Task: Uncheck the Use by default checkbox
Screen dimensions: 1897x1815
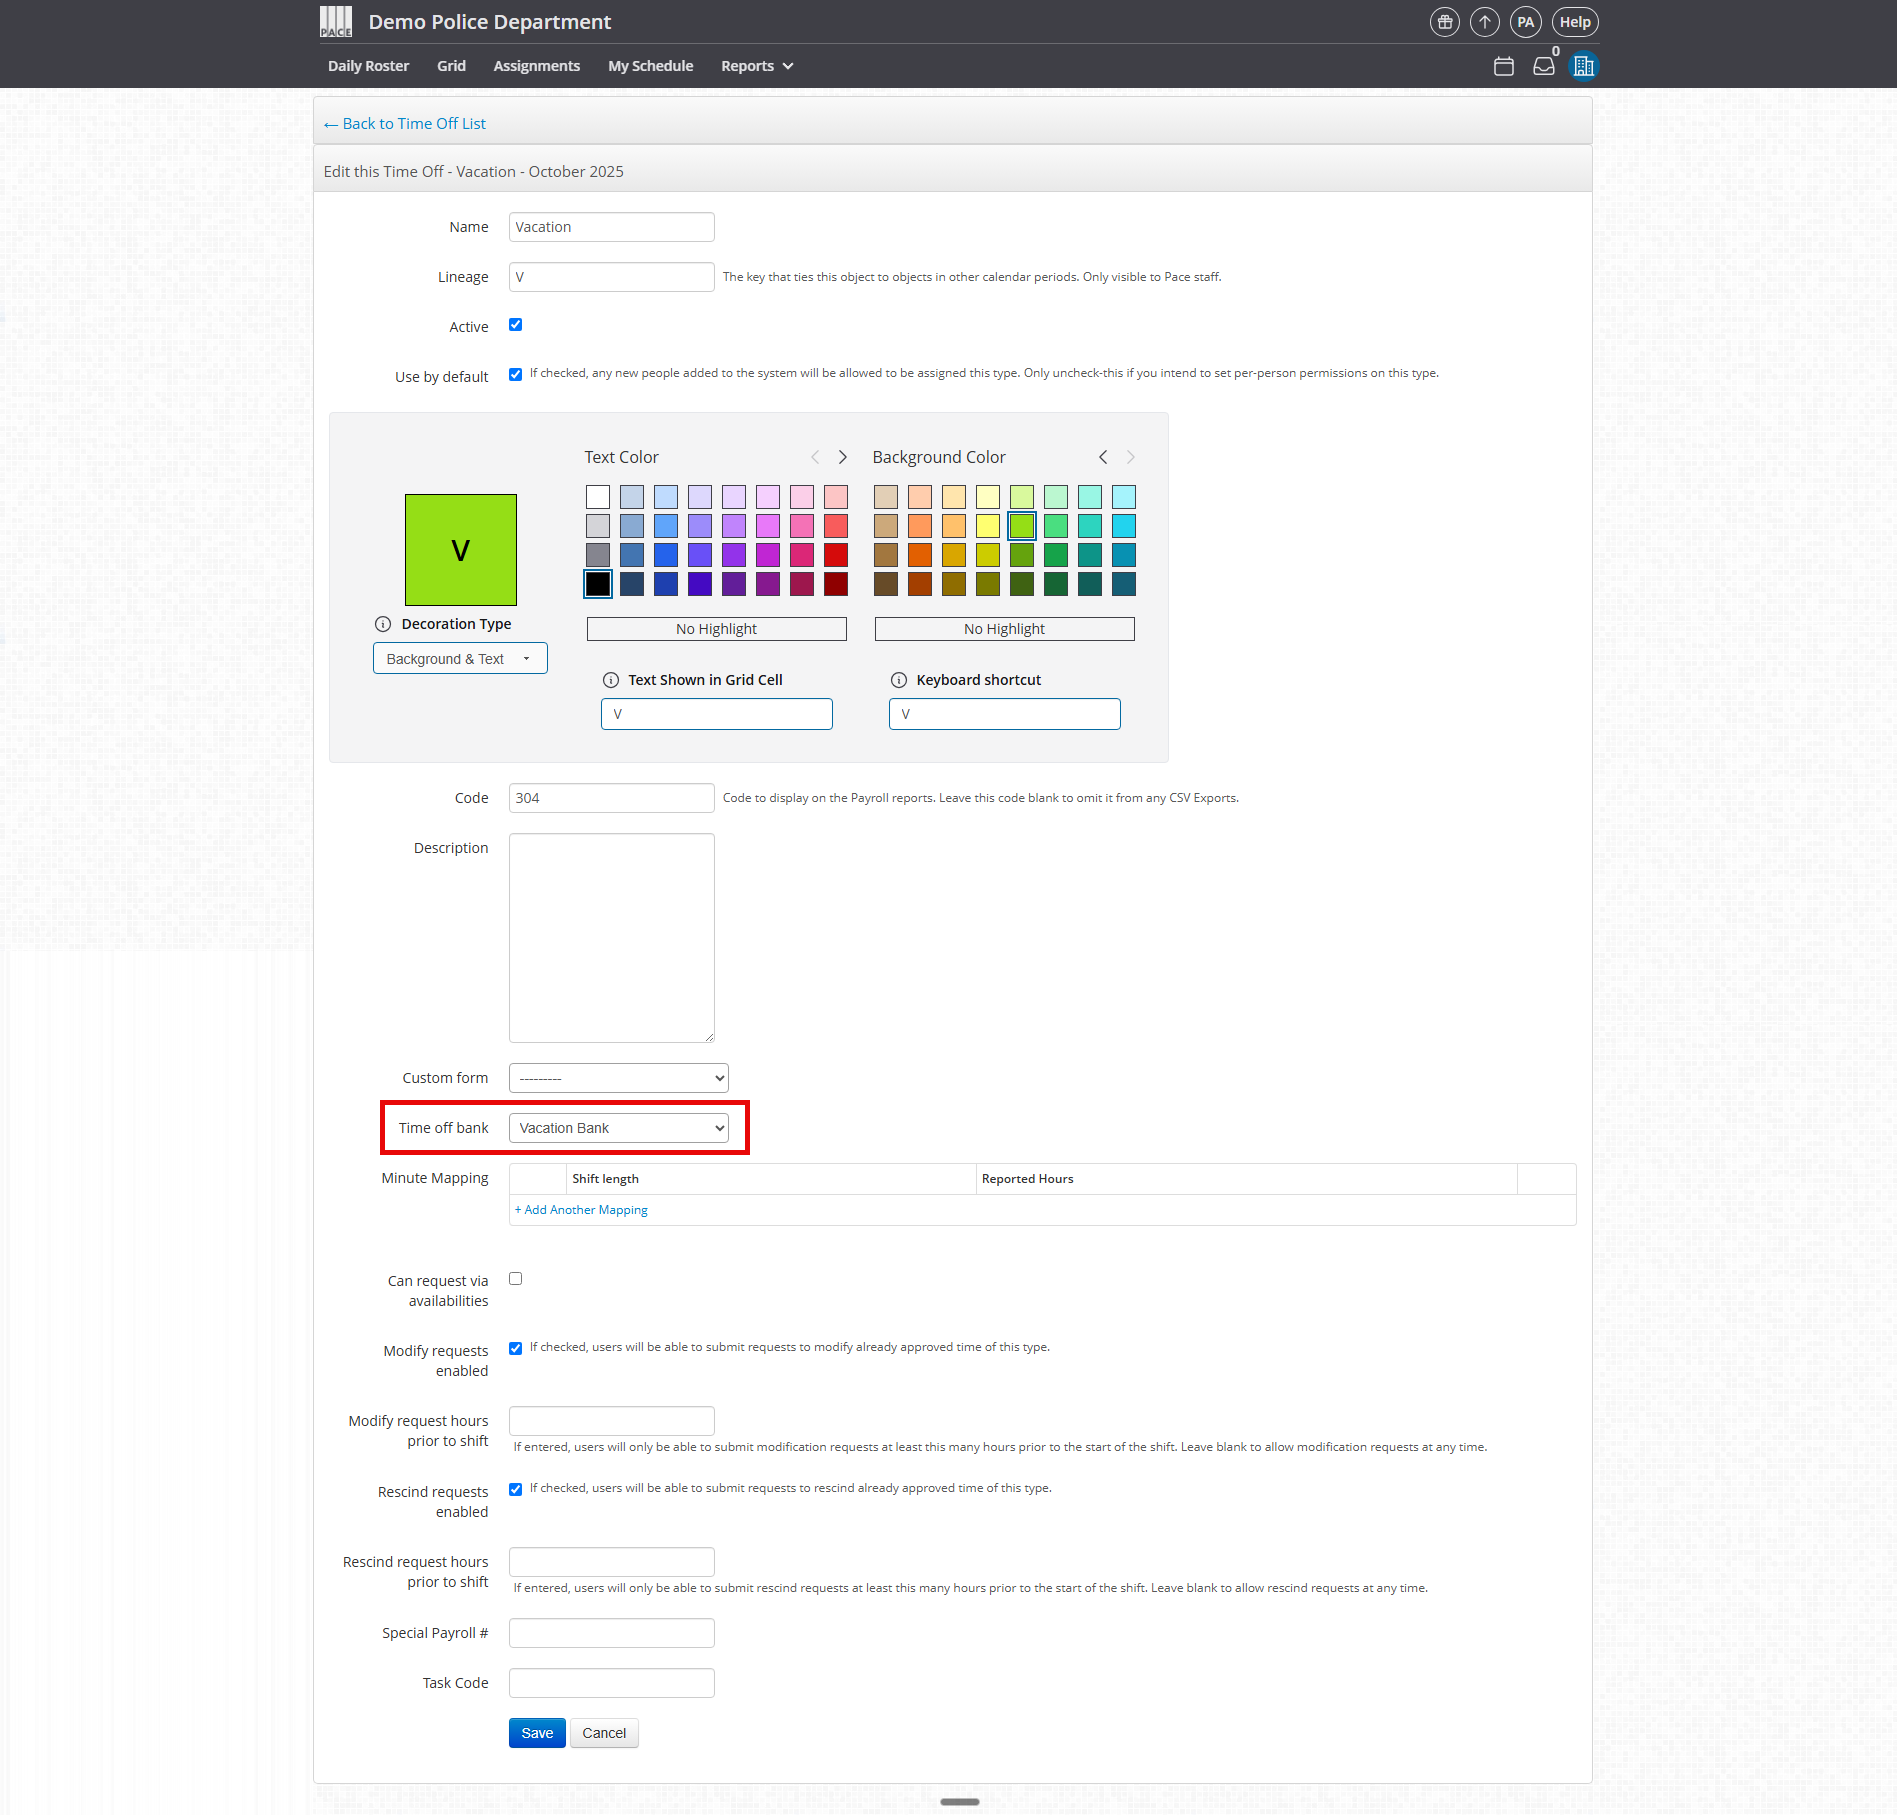Action: 516,375
